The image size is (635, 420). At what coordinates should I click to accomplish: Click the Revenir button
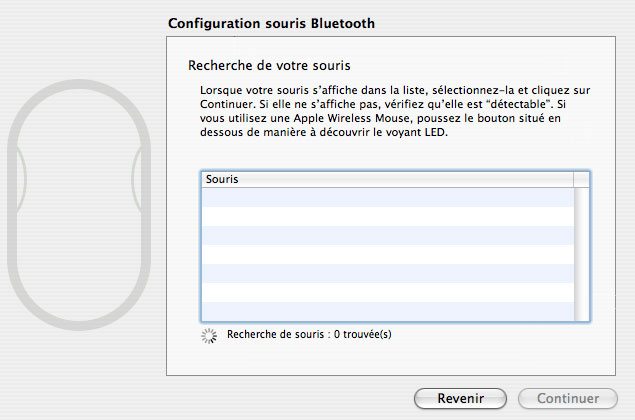point(460,398)
